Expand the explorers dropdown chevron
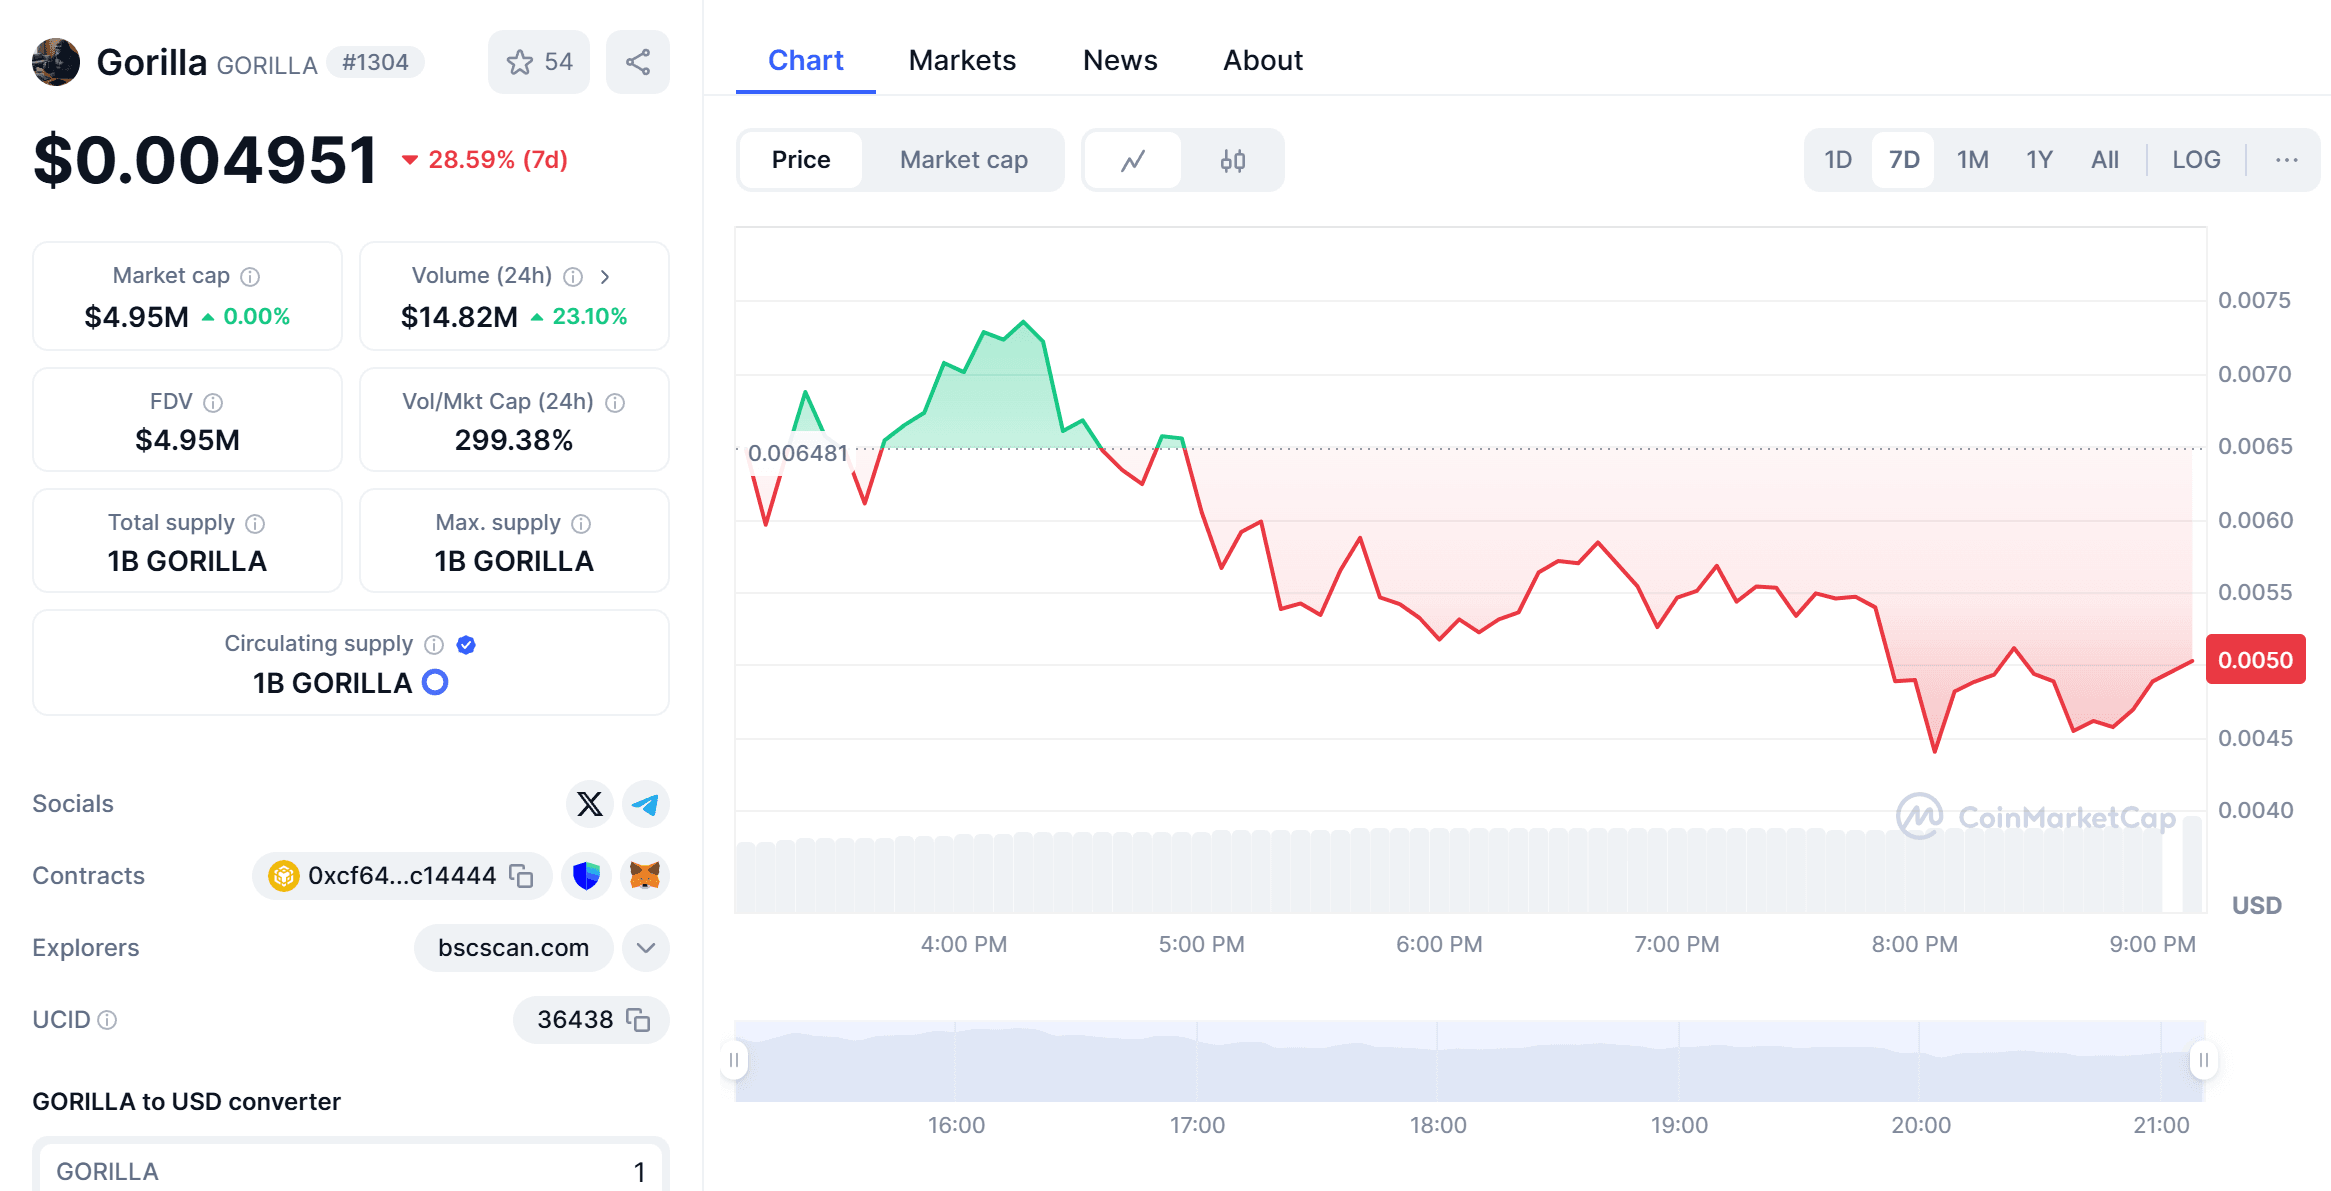Image resolution: width=2331 pixels, height=1191 pixels. (646, 948)
